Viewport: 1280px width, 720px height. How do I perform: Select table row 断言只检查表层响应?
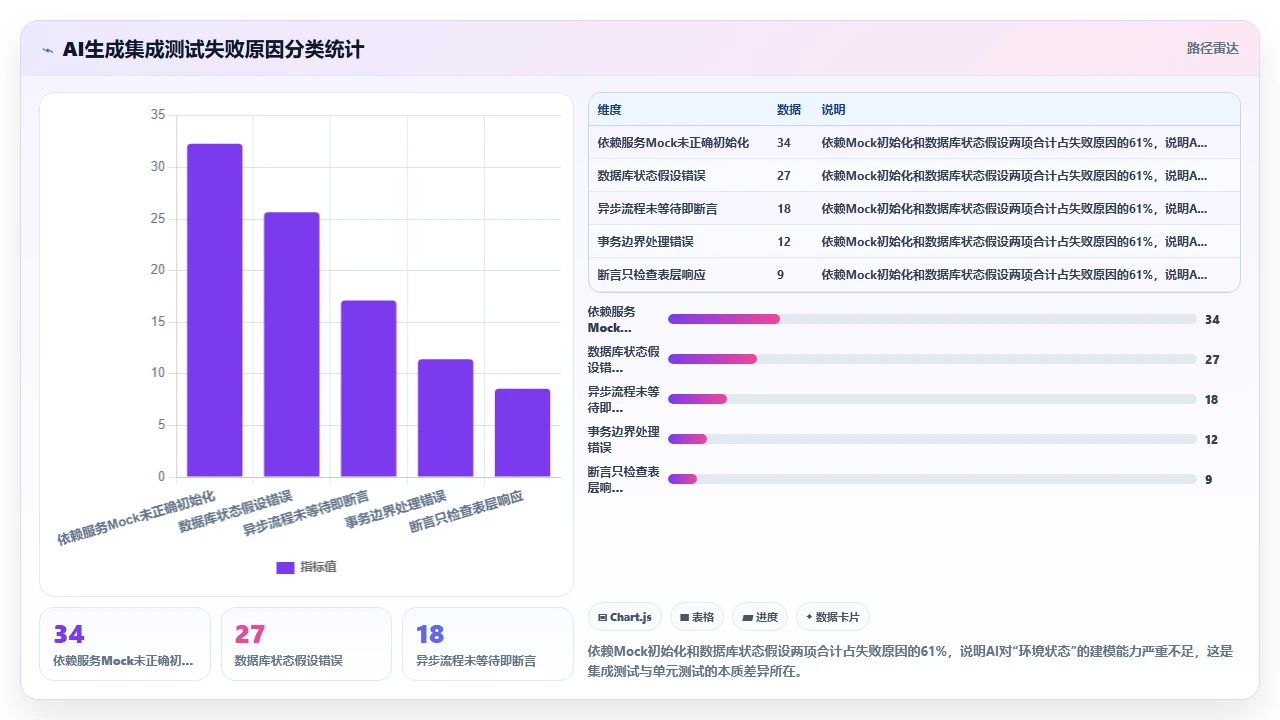coord(914,274)
